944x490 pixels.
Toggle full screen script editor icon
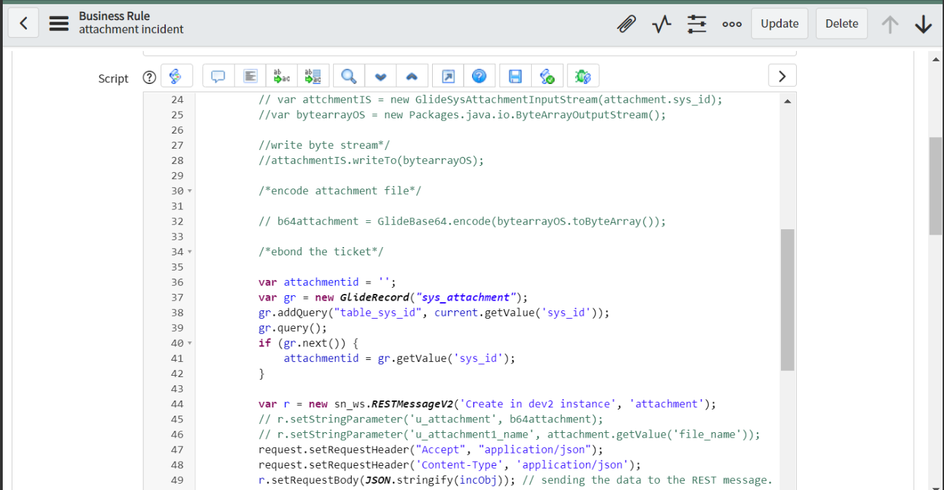[448, 76]
